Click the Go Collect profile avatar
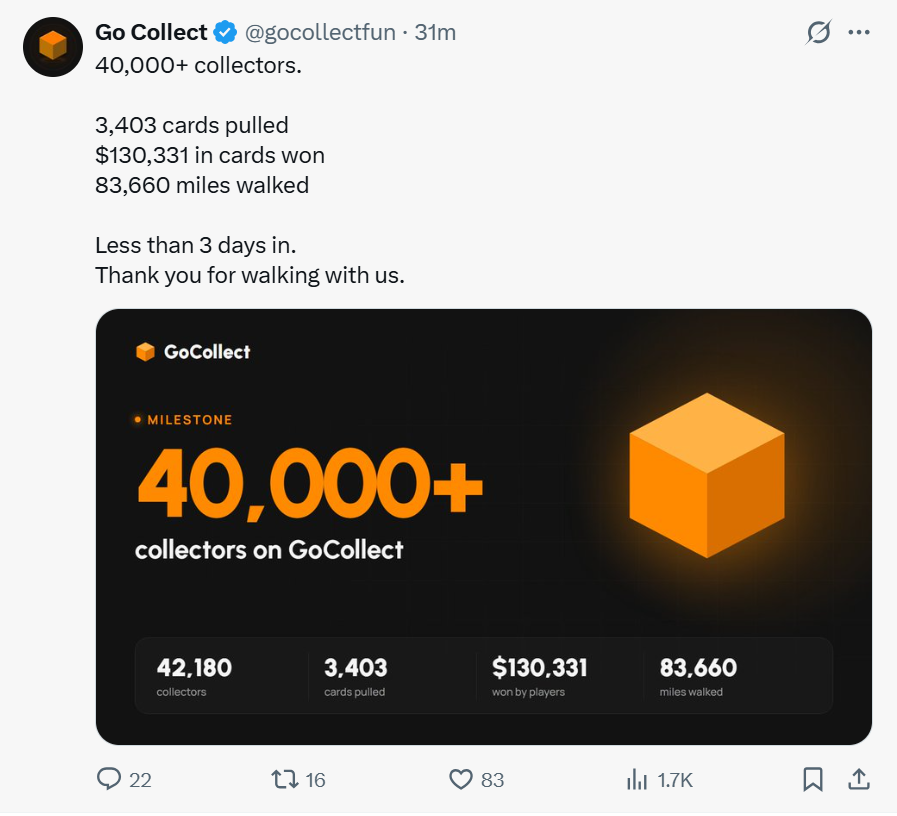This screenshot has height=816, width=897. (x=53, y=47)
